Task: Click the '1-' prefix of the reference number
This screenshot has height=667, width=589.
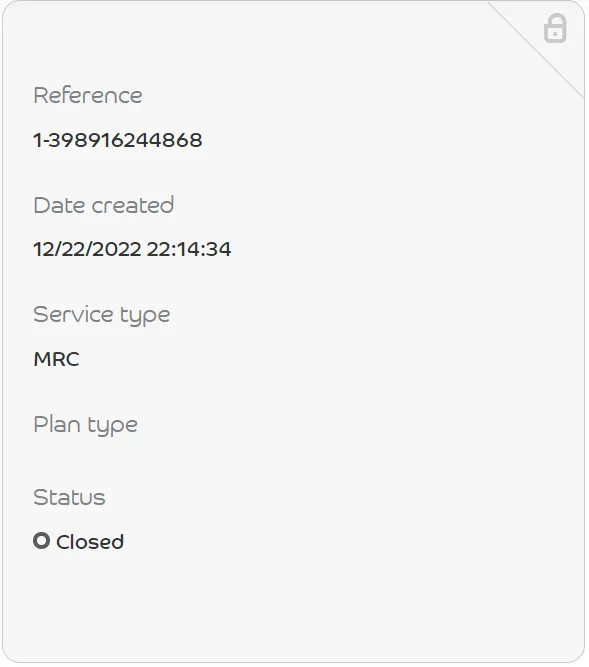Action: point(40,140)
